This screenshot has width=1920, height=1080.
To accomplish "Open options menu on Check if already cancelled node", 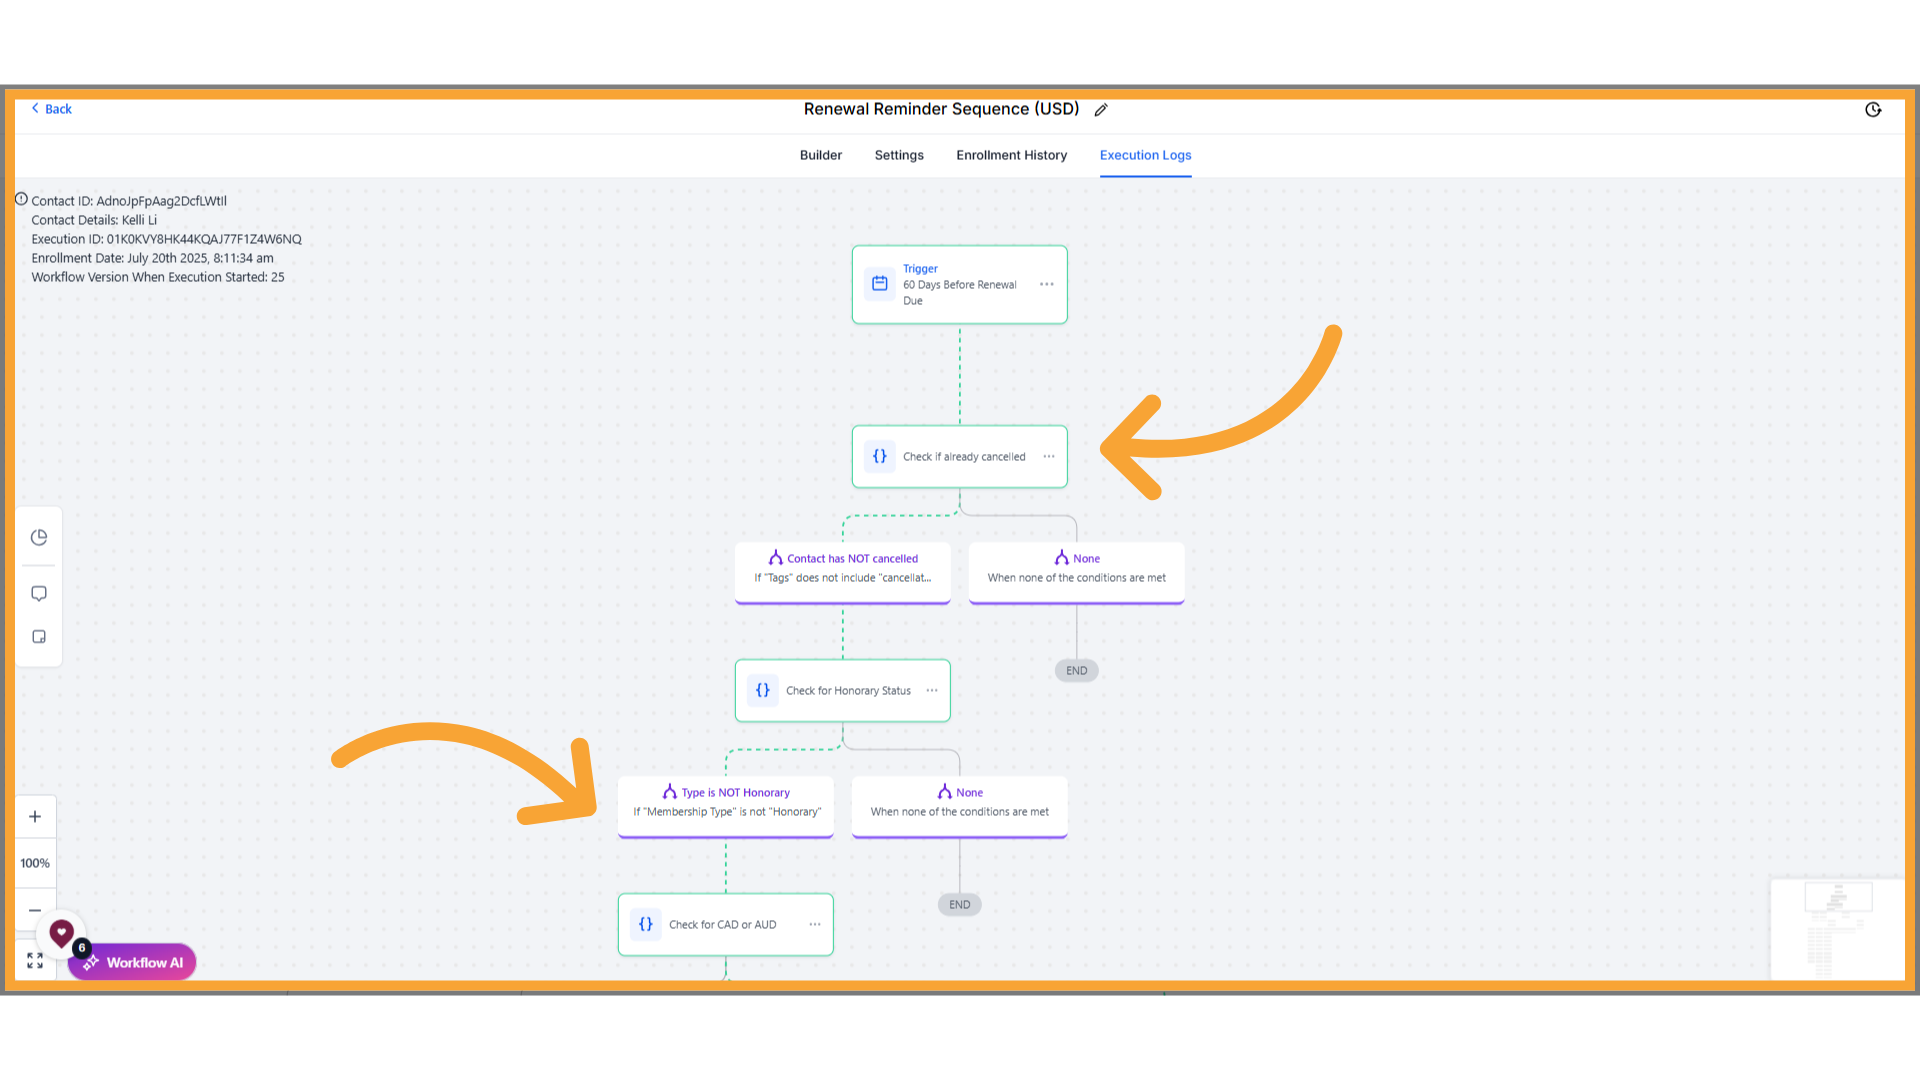I will click(1047, 456).
